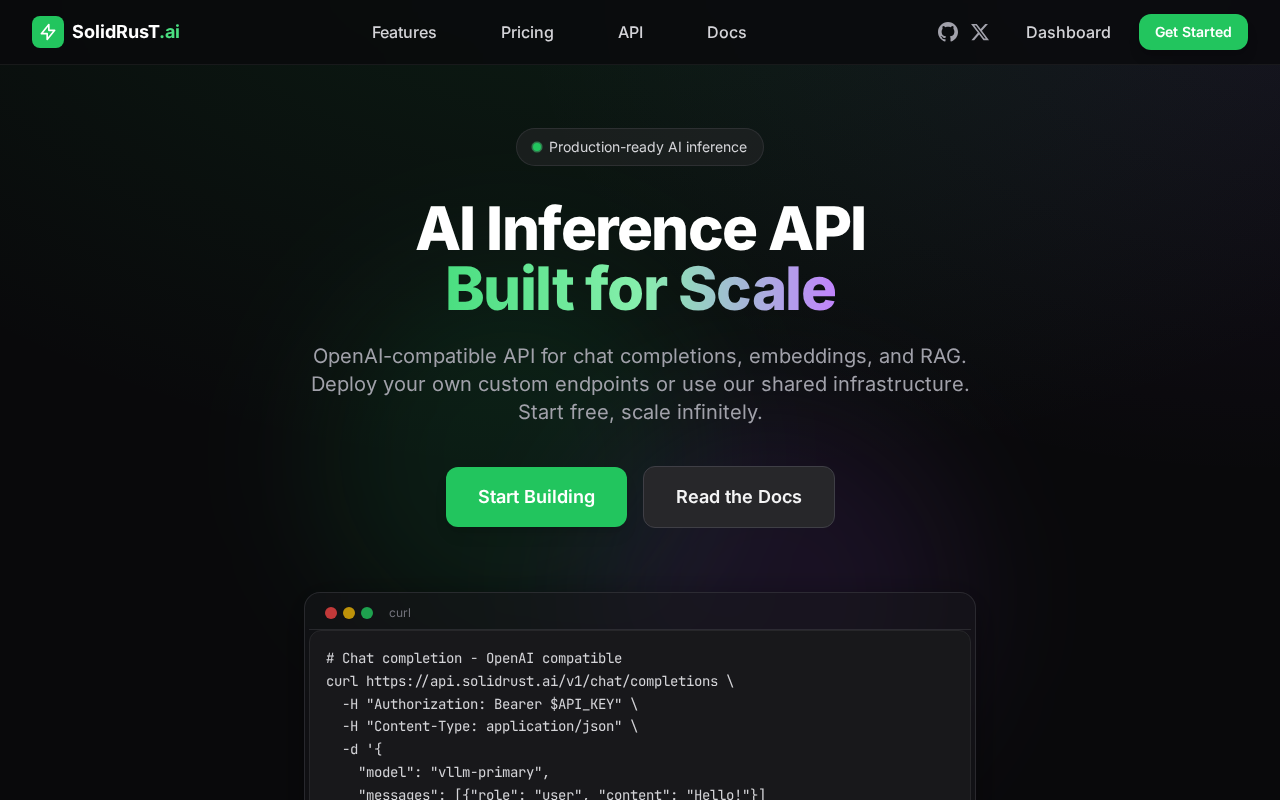Click the Production-ready AI inference badge
Image resolution: width=1280 pixels, height=800 pixels.
point(640,147)
